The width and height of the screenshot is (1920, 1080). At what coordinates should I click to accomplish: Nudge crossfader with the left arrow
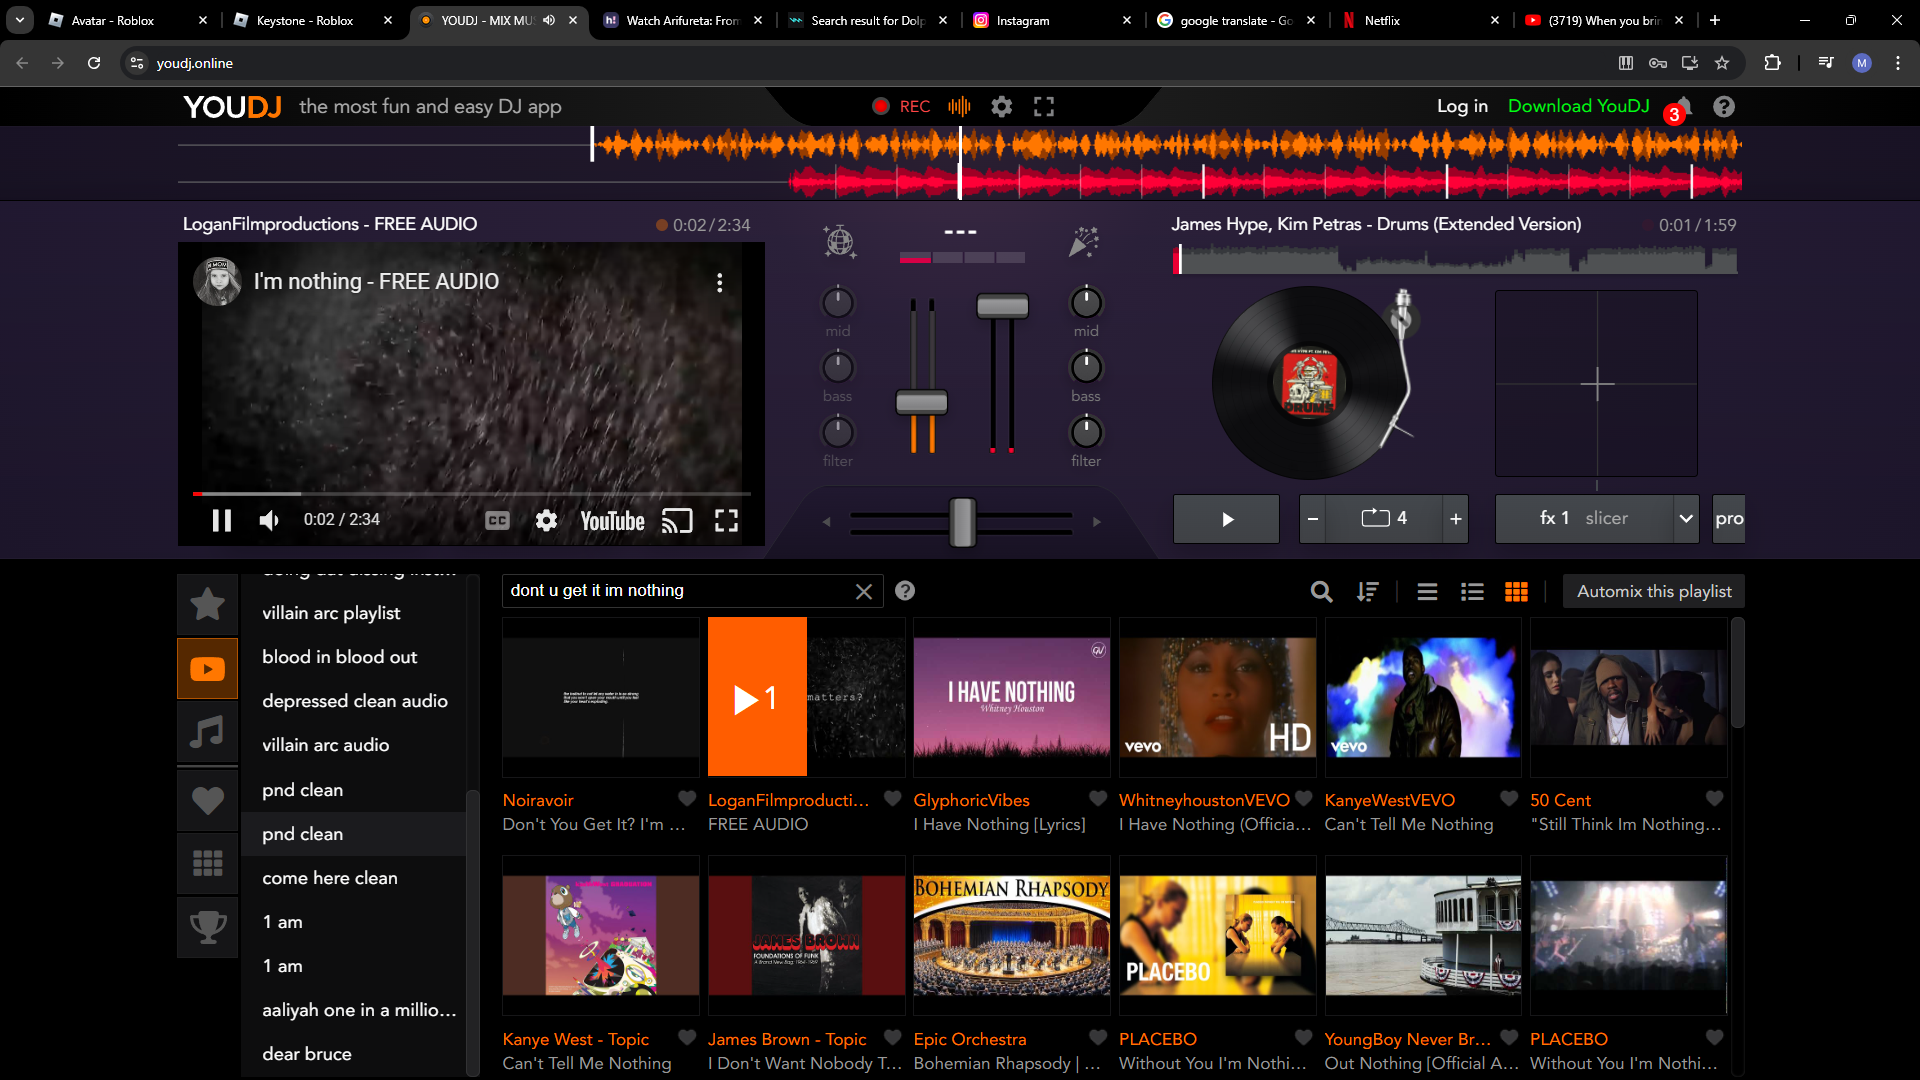[826, 522]
